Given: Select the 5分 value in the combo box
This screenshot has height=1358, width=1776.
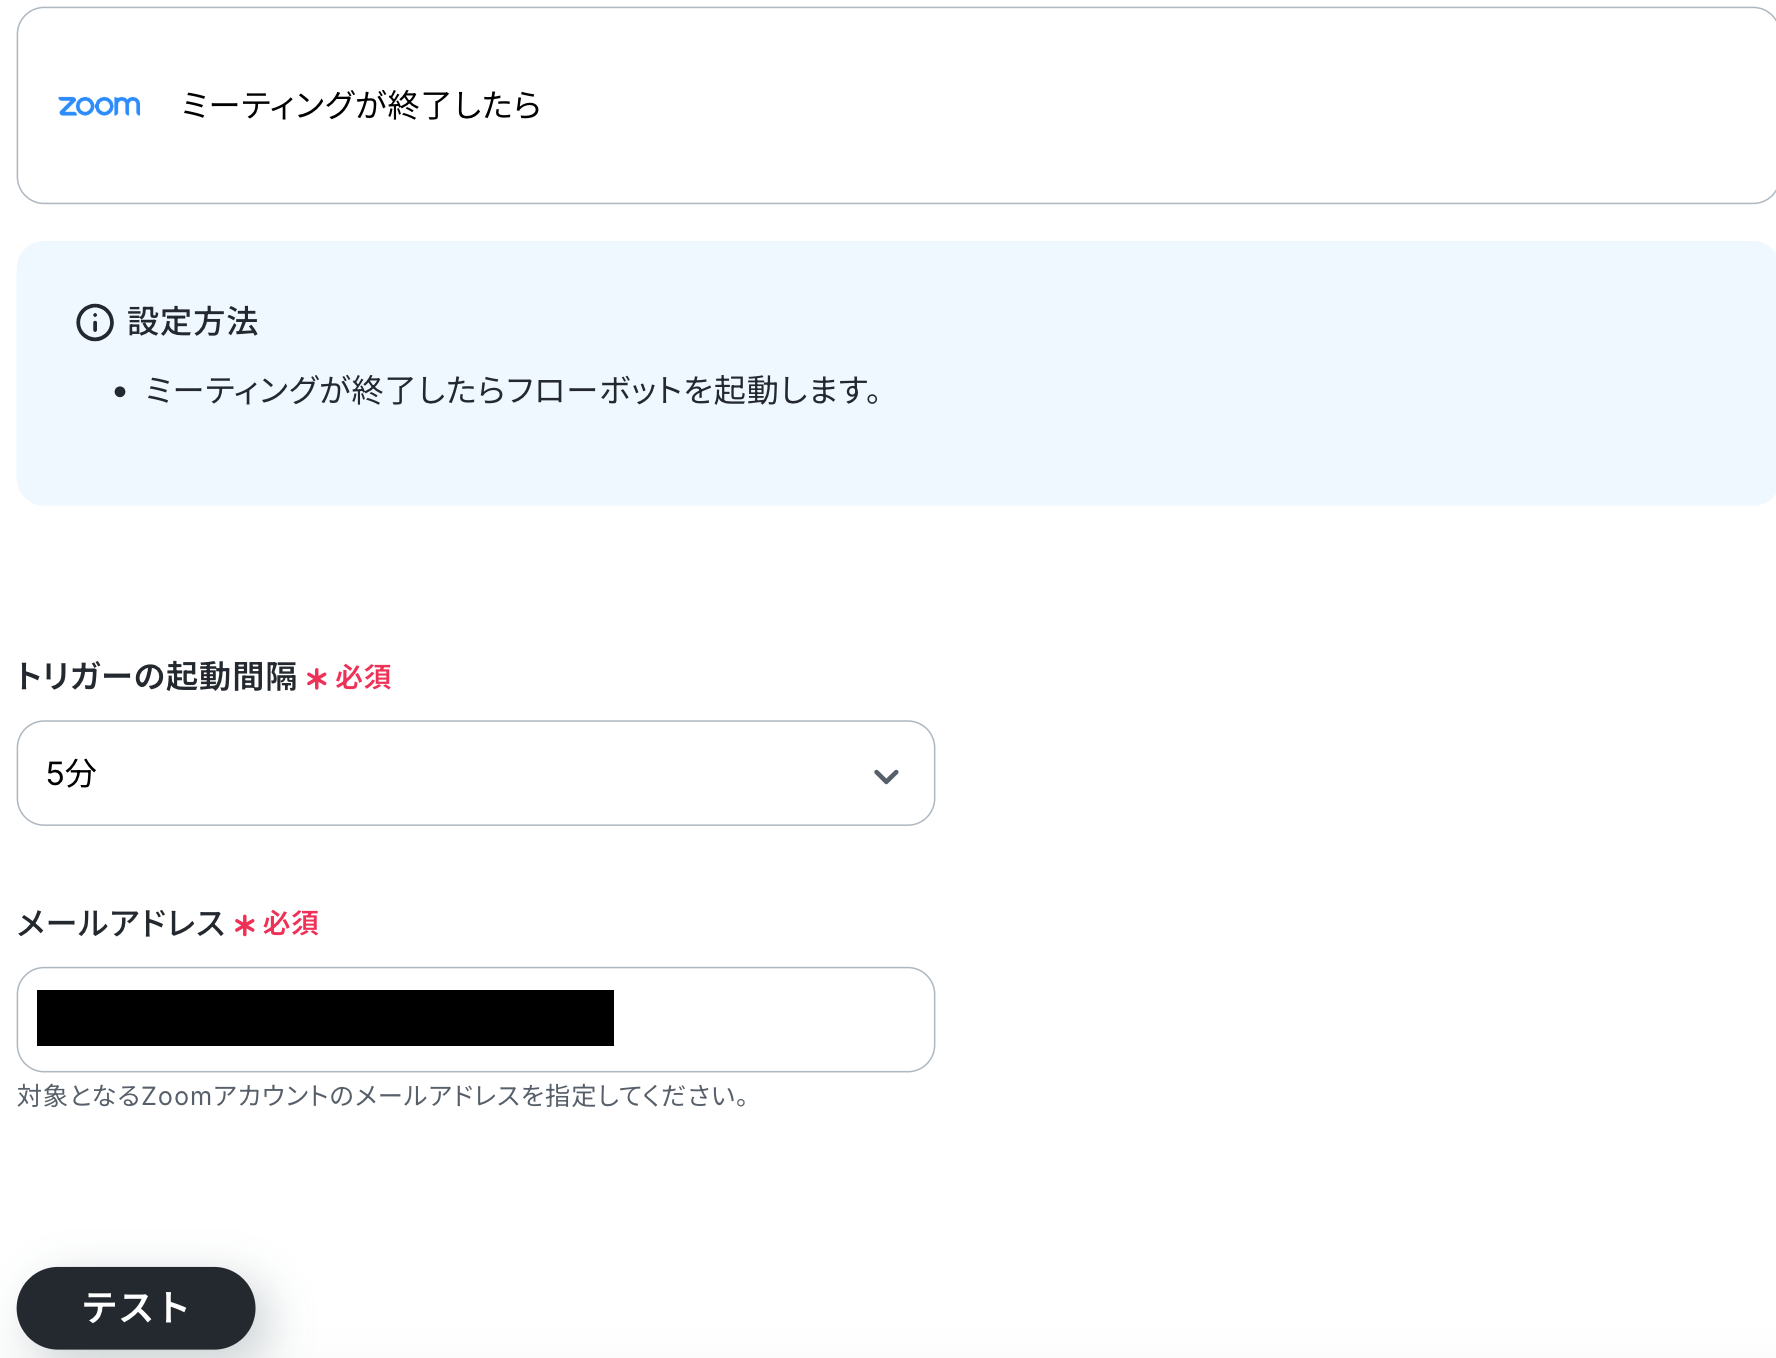Looking at the screenshot, I should coord(71,774).
